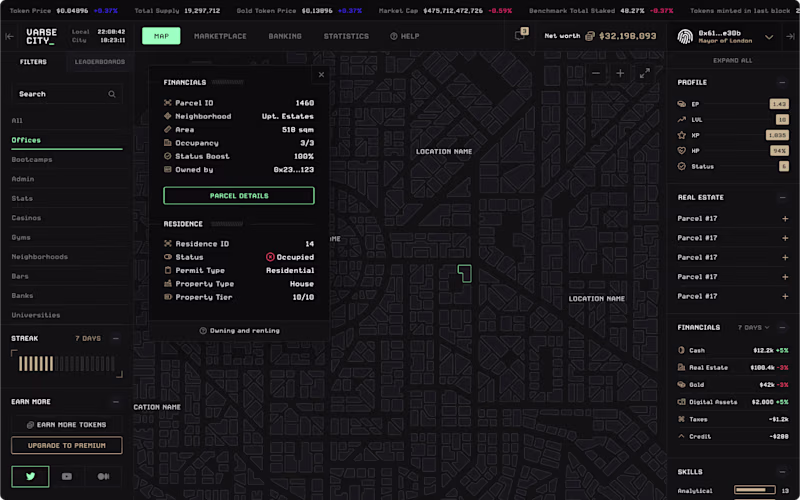
Task: Click Earn More Tokens button
Action: pyautogui.click(x=67, y=424)
